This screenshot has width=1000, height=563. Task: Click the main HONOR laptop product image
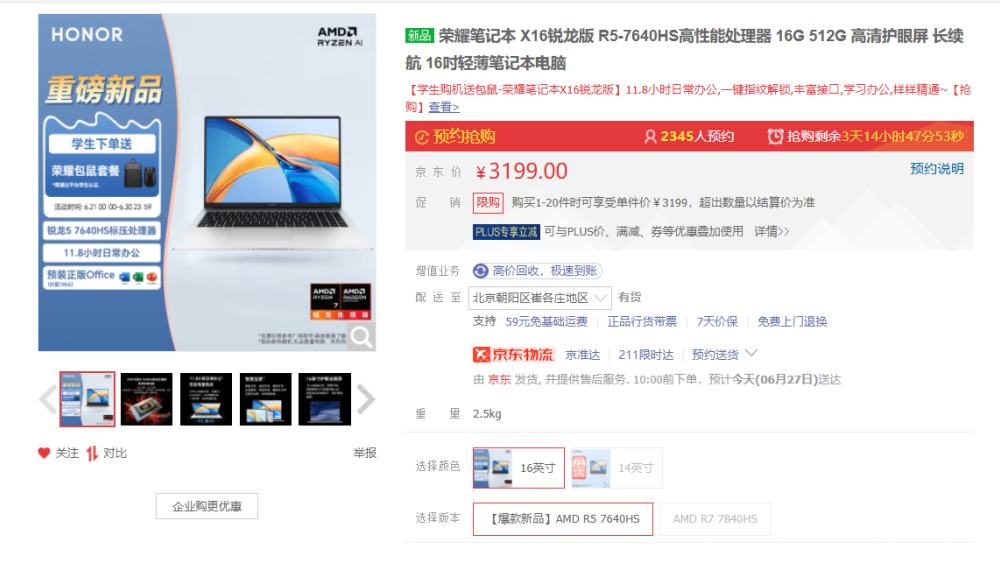[207, 182]
